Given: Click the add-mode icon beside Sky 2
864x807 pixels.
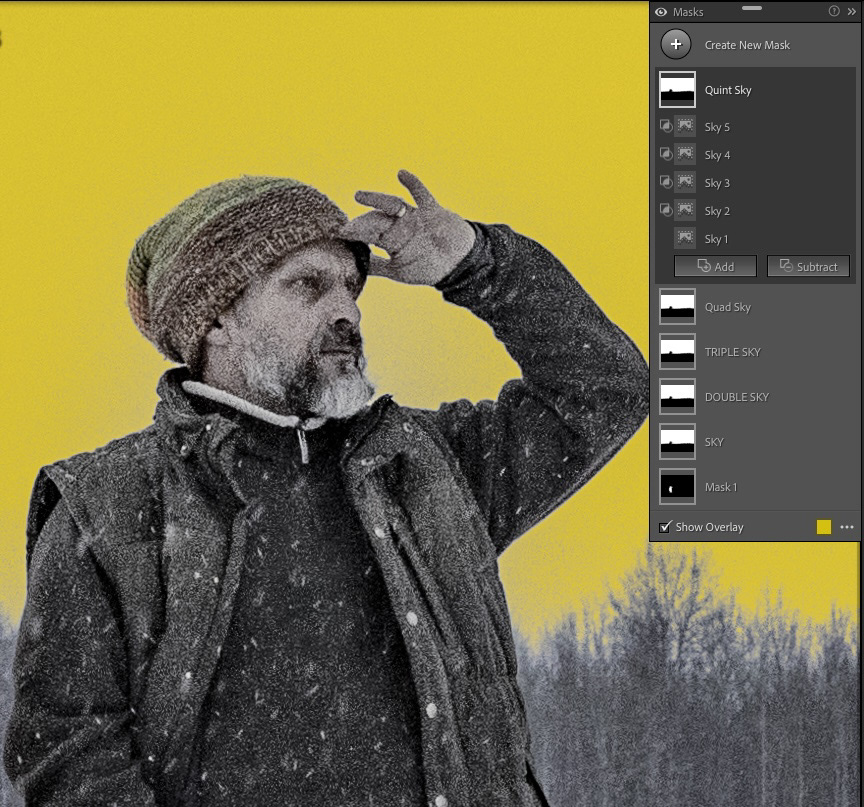Looking at the screenshot, I should [666, 210].
